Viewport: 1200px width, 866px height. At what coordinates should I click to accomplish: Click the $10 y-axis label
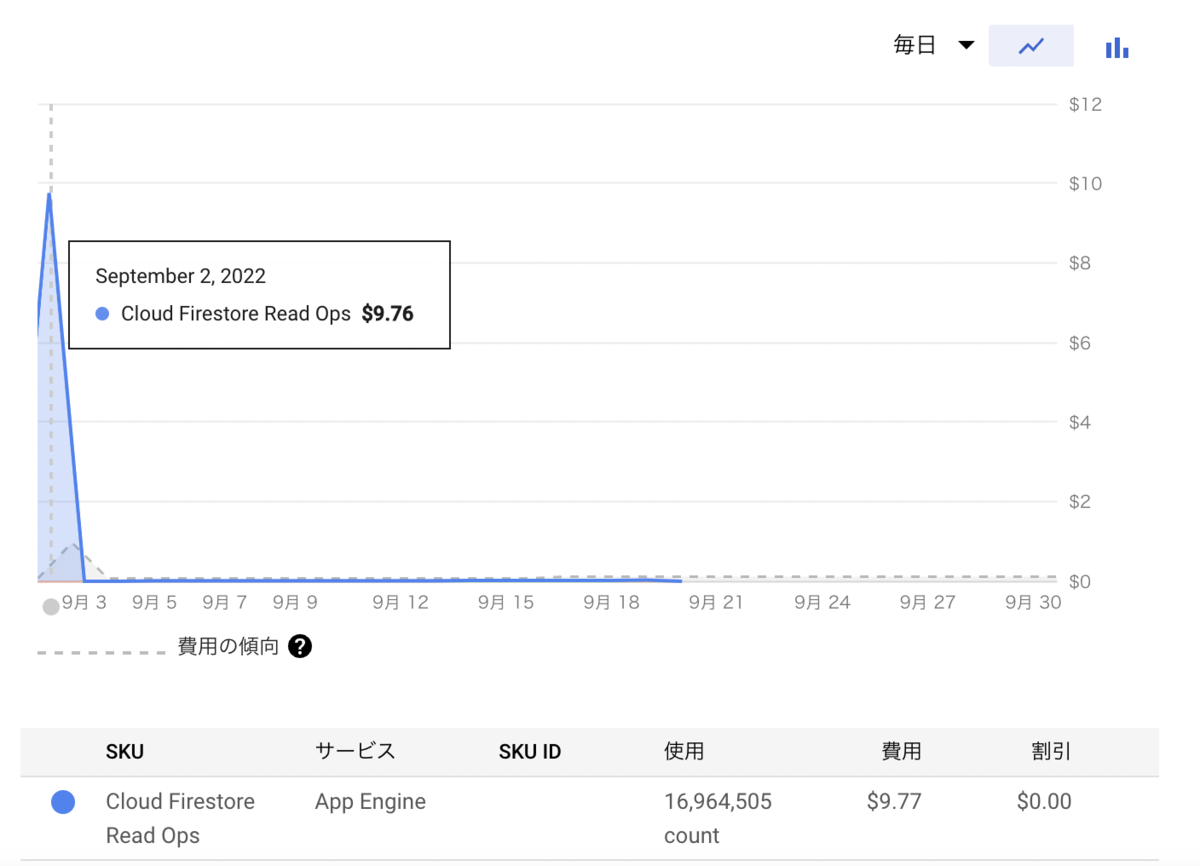[x=1085, y=183]
